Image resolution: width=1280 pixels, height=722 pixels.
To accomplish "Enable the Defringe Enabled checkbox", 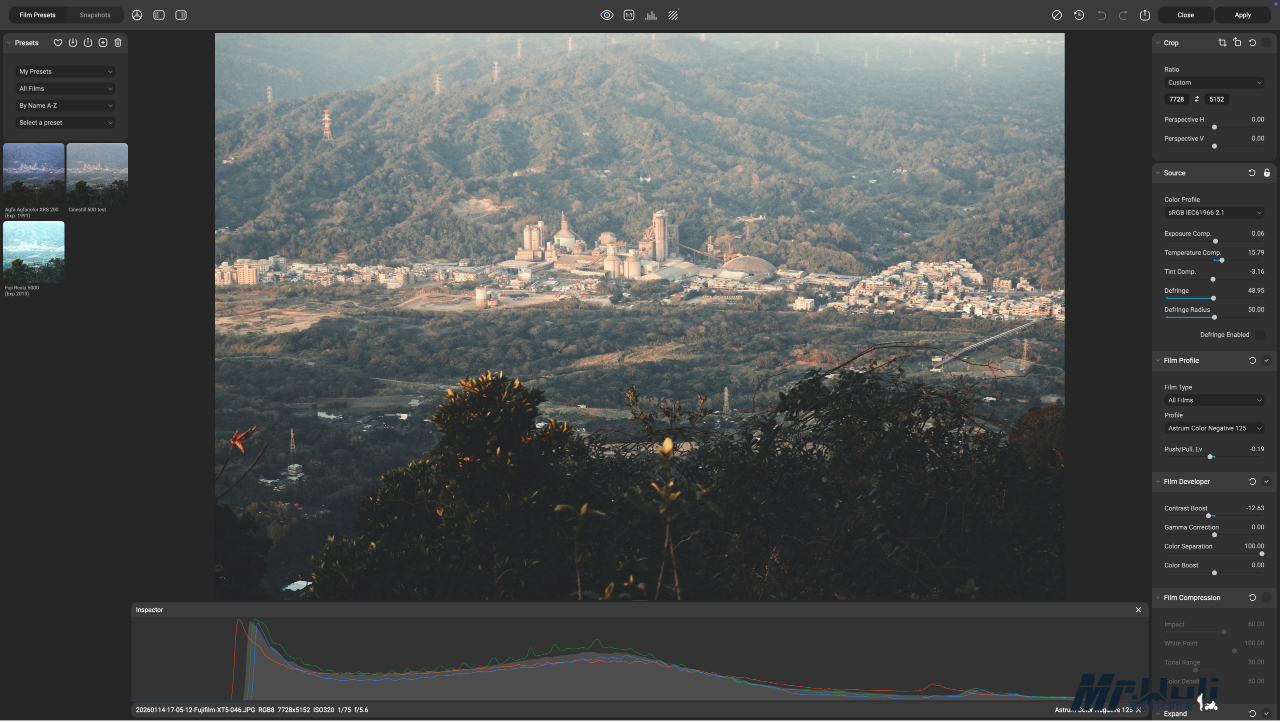I will (1259, 335).
